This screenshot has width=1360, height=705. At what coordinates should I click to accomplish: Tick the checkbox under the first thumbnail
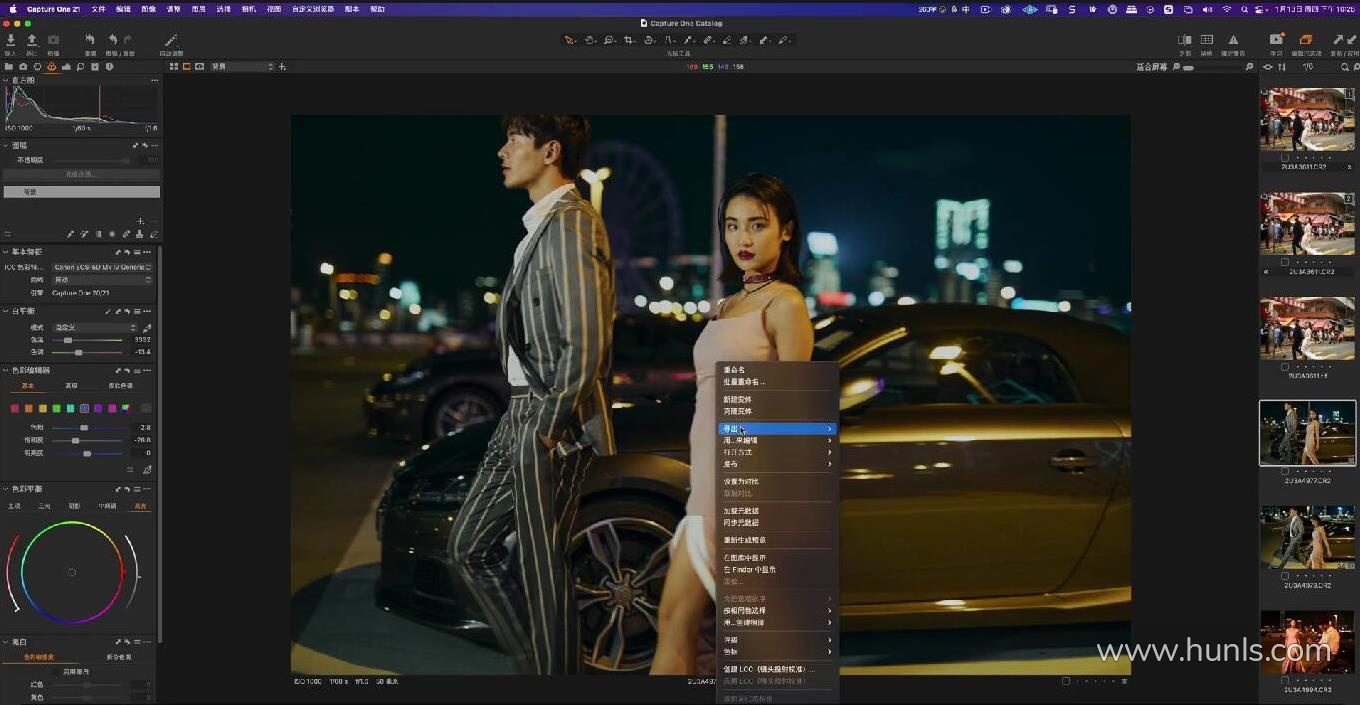point(1285,157)
